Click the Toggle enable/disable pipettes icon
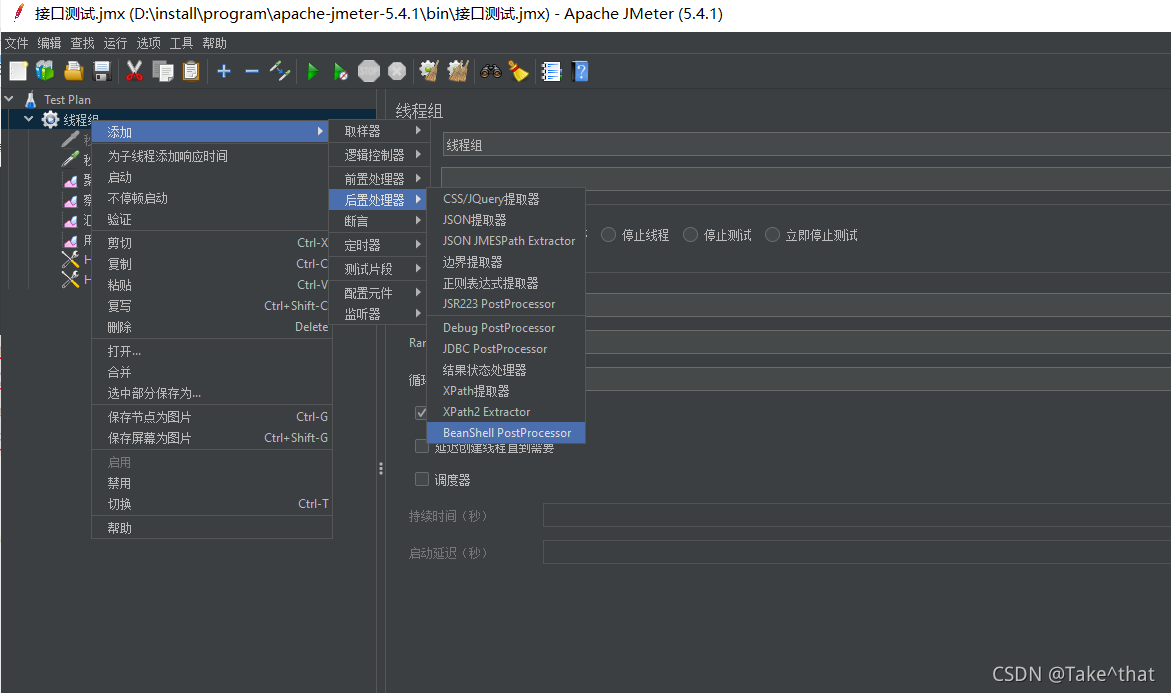Screen dimensions: 1171x693 coord(280,72)
